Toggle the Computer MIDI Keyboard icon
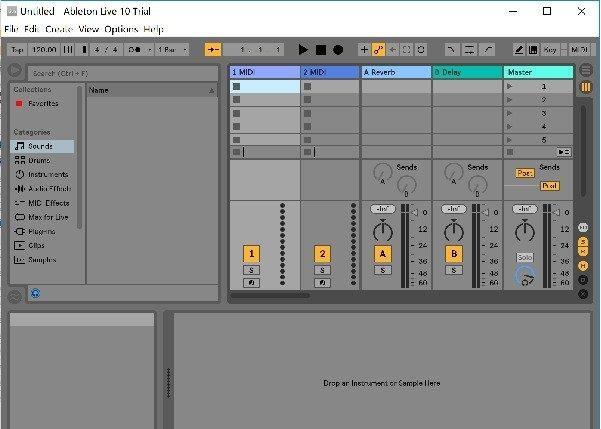This screenshot has width=601, height=429. coord(533,50)
